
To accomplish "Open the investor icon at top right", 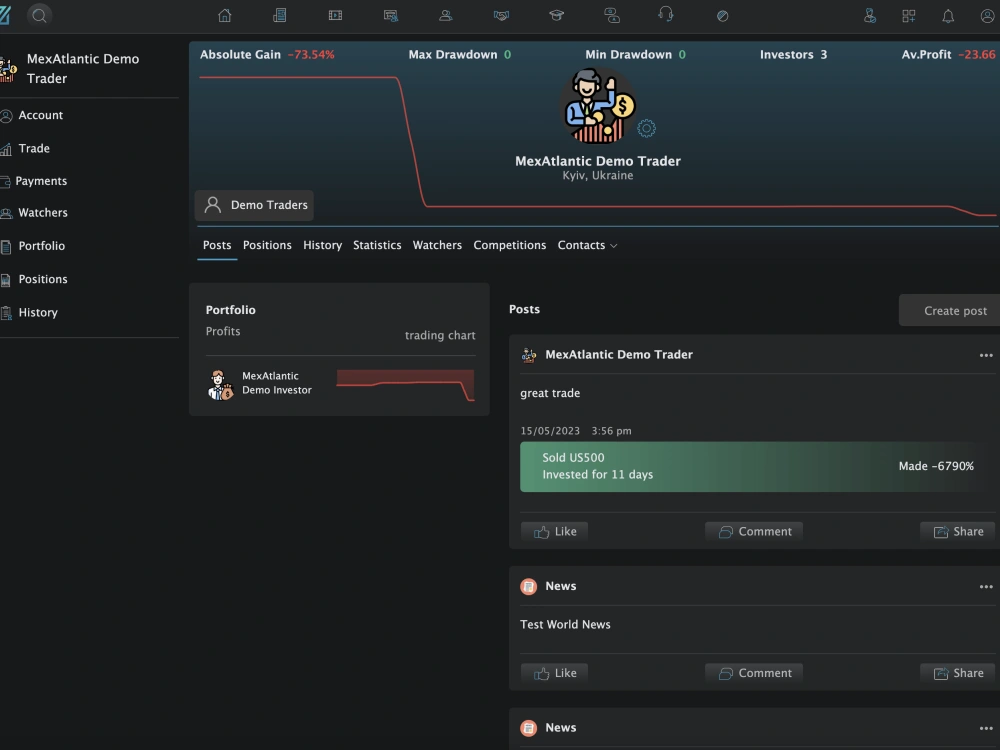I will point(870,16).
